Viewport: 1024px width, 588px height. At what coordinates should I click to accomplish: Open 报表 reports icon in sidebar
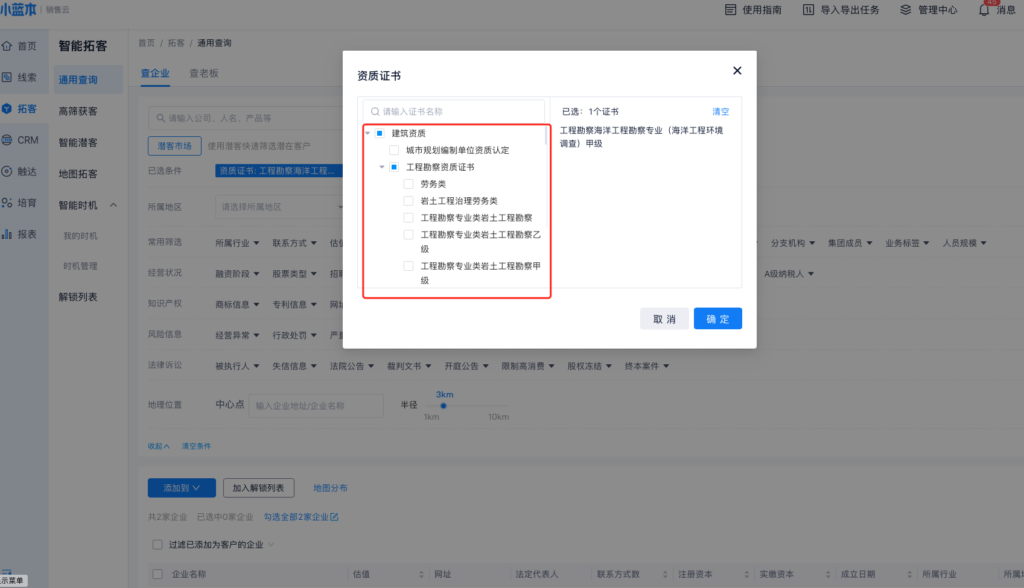click(x=8, y=234)
